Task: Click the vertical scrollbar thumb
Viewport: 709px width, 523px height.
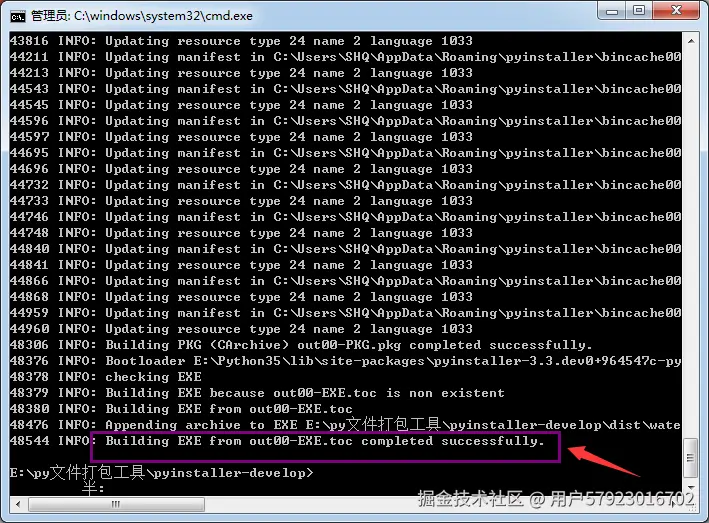Action: click(x=690, y=458)
